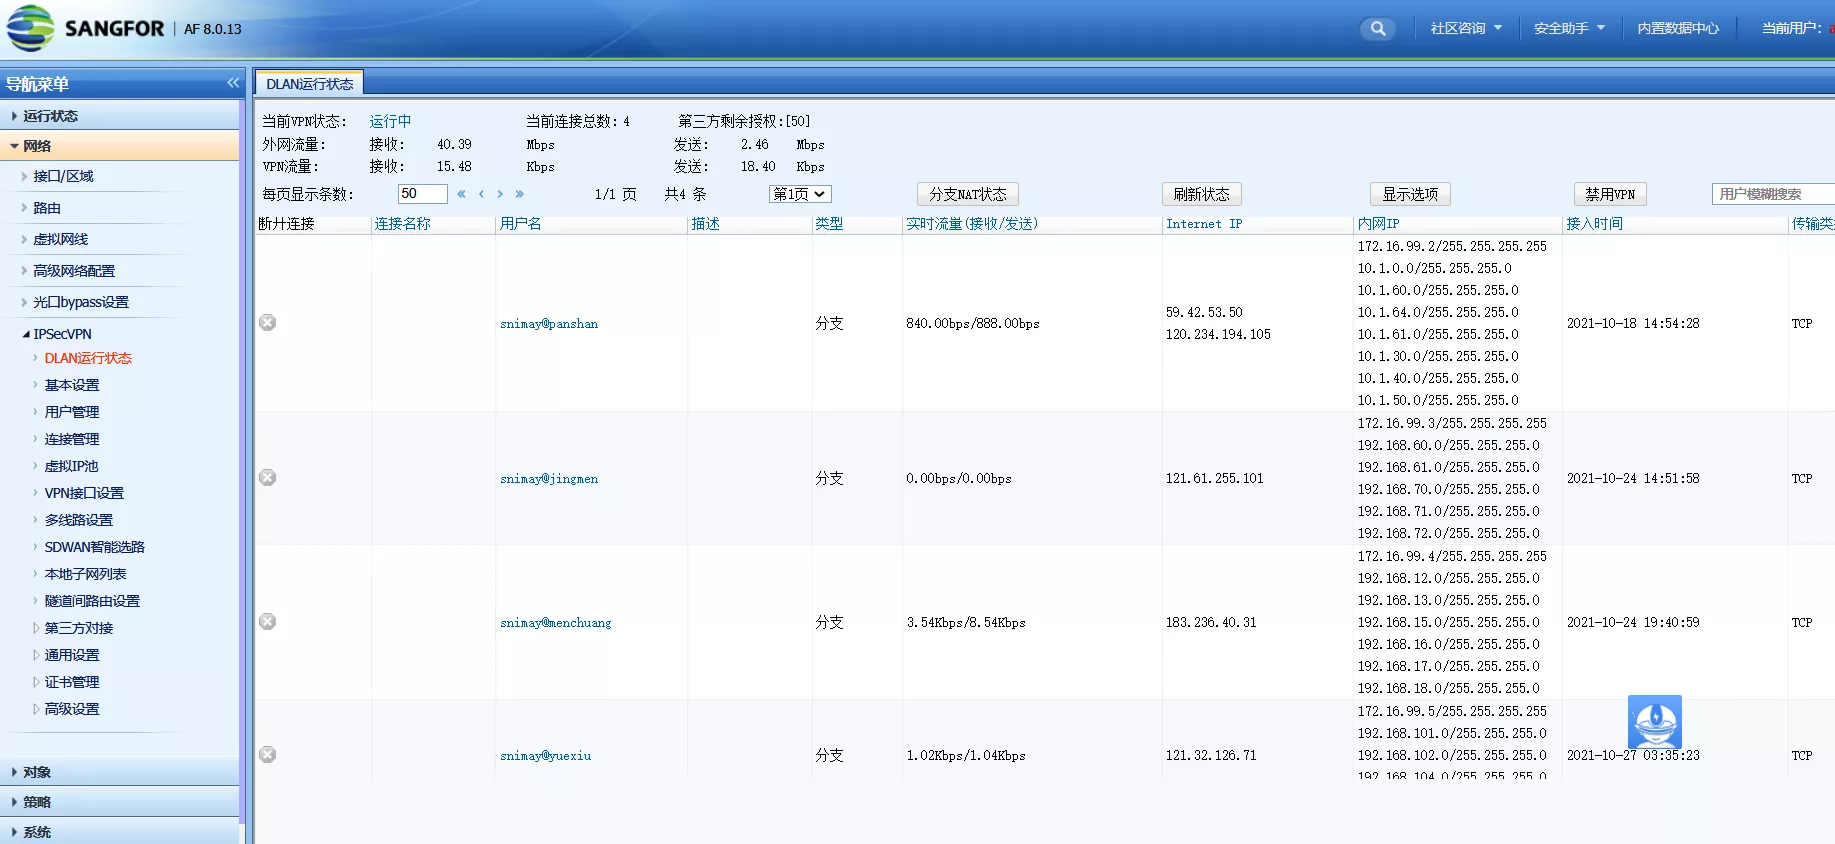Click the 禁用VPN button

1609,194
